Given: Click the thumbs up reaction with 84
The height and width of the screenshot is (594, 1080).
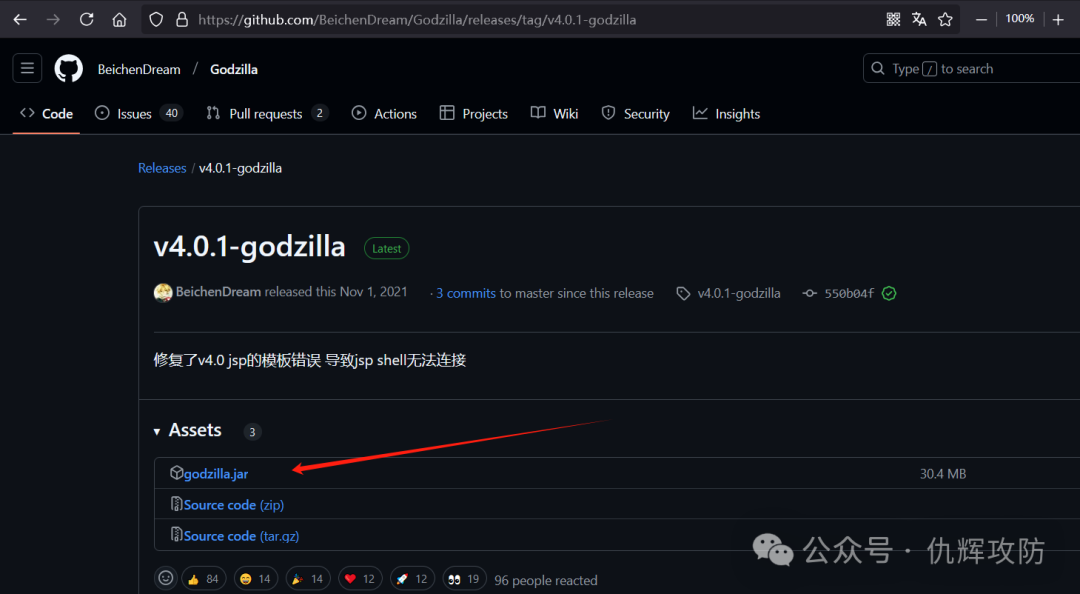Looking at the screenshot, I should point(204,579).
